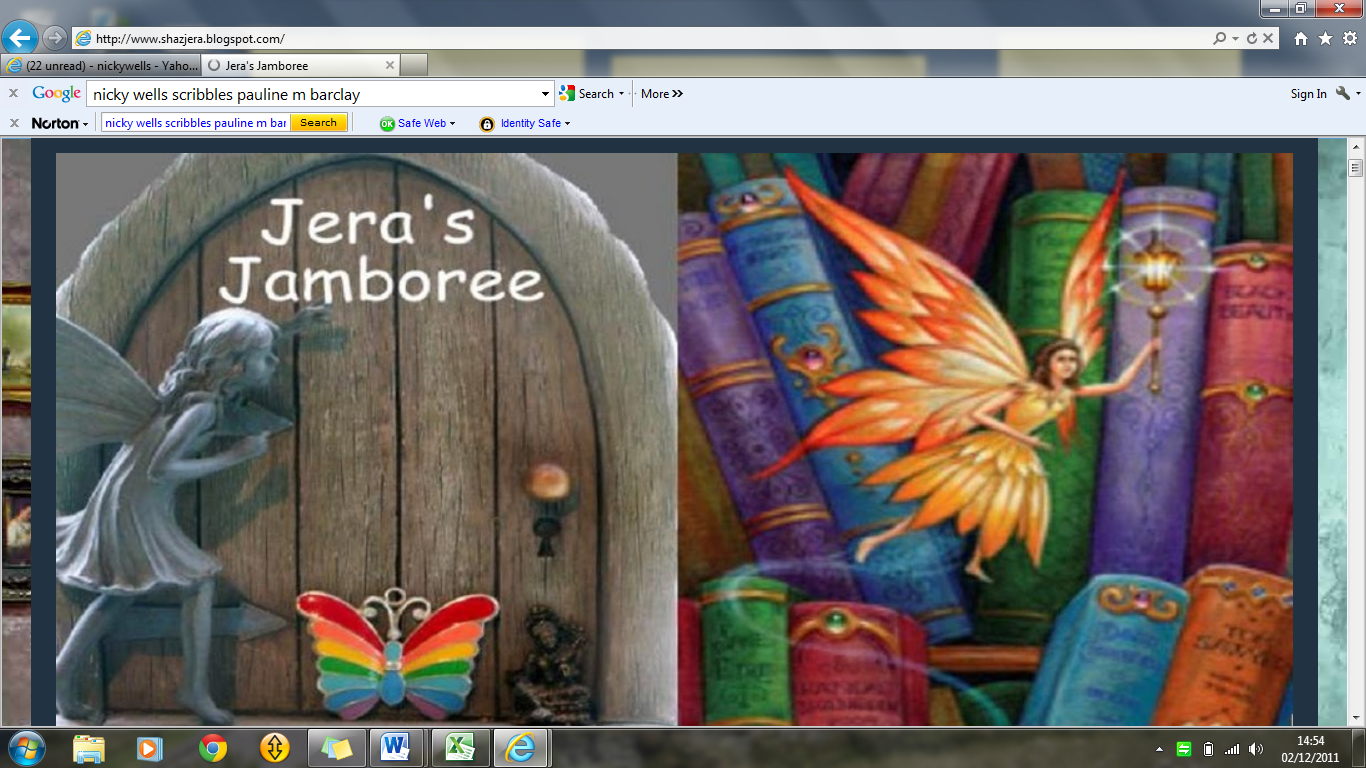This screenshot has width=1366, height=768.
Task: Close the Jera's Jamboree tab
Action: (390, 66)
